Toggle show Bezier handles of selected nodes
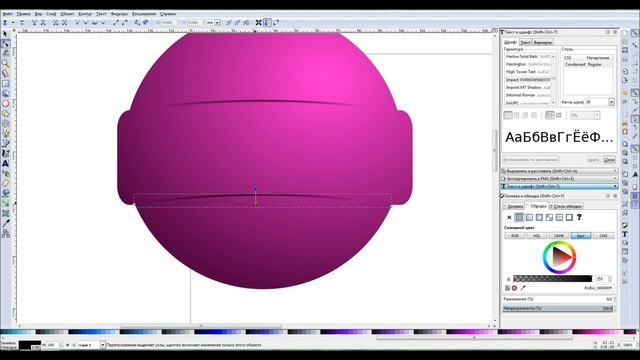Screen dimensions: 640x360 pyautogui.click(x=267, y=23)
